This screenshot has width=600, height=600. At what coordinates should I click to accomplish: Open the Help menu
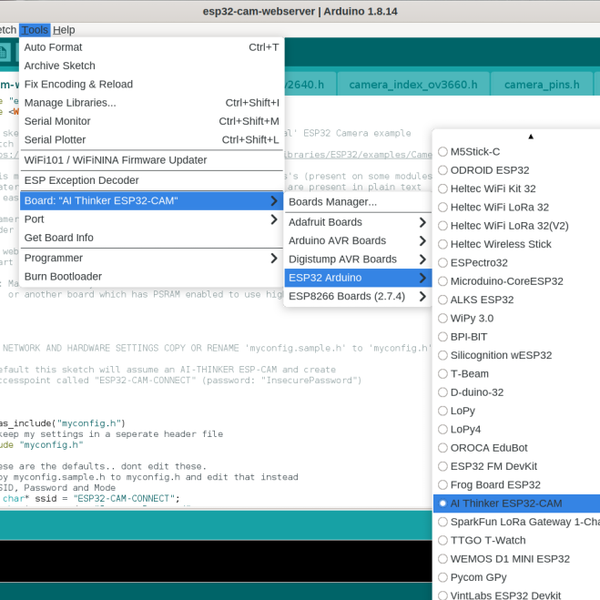63,30
